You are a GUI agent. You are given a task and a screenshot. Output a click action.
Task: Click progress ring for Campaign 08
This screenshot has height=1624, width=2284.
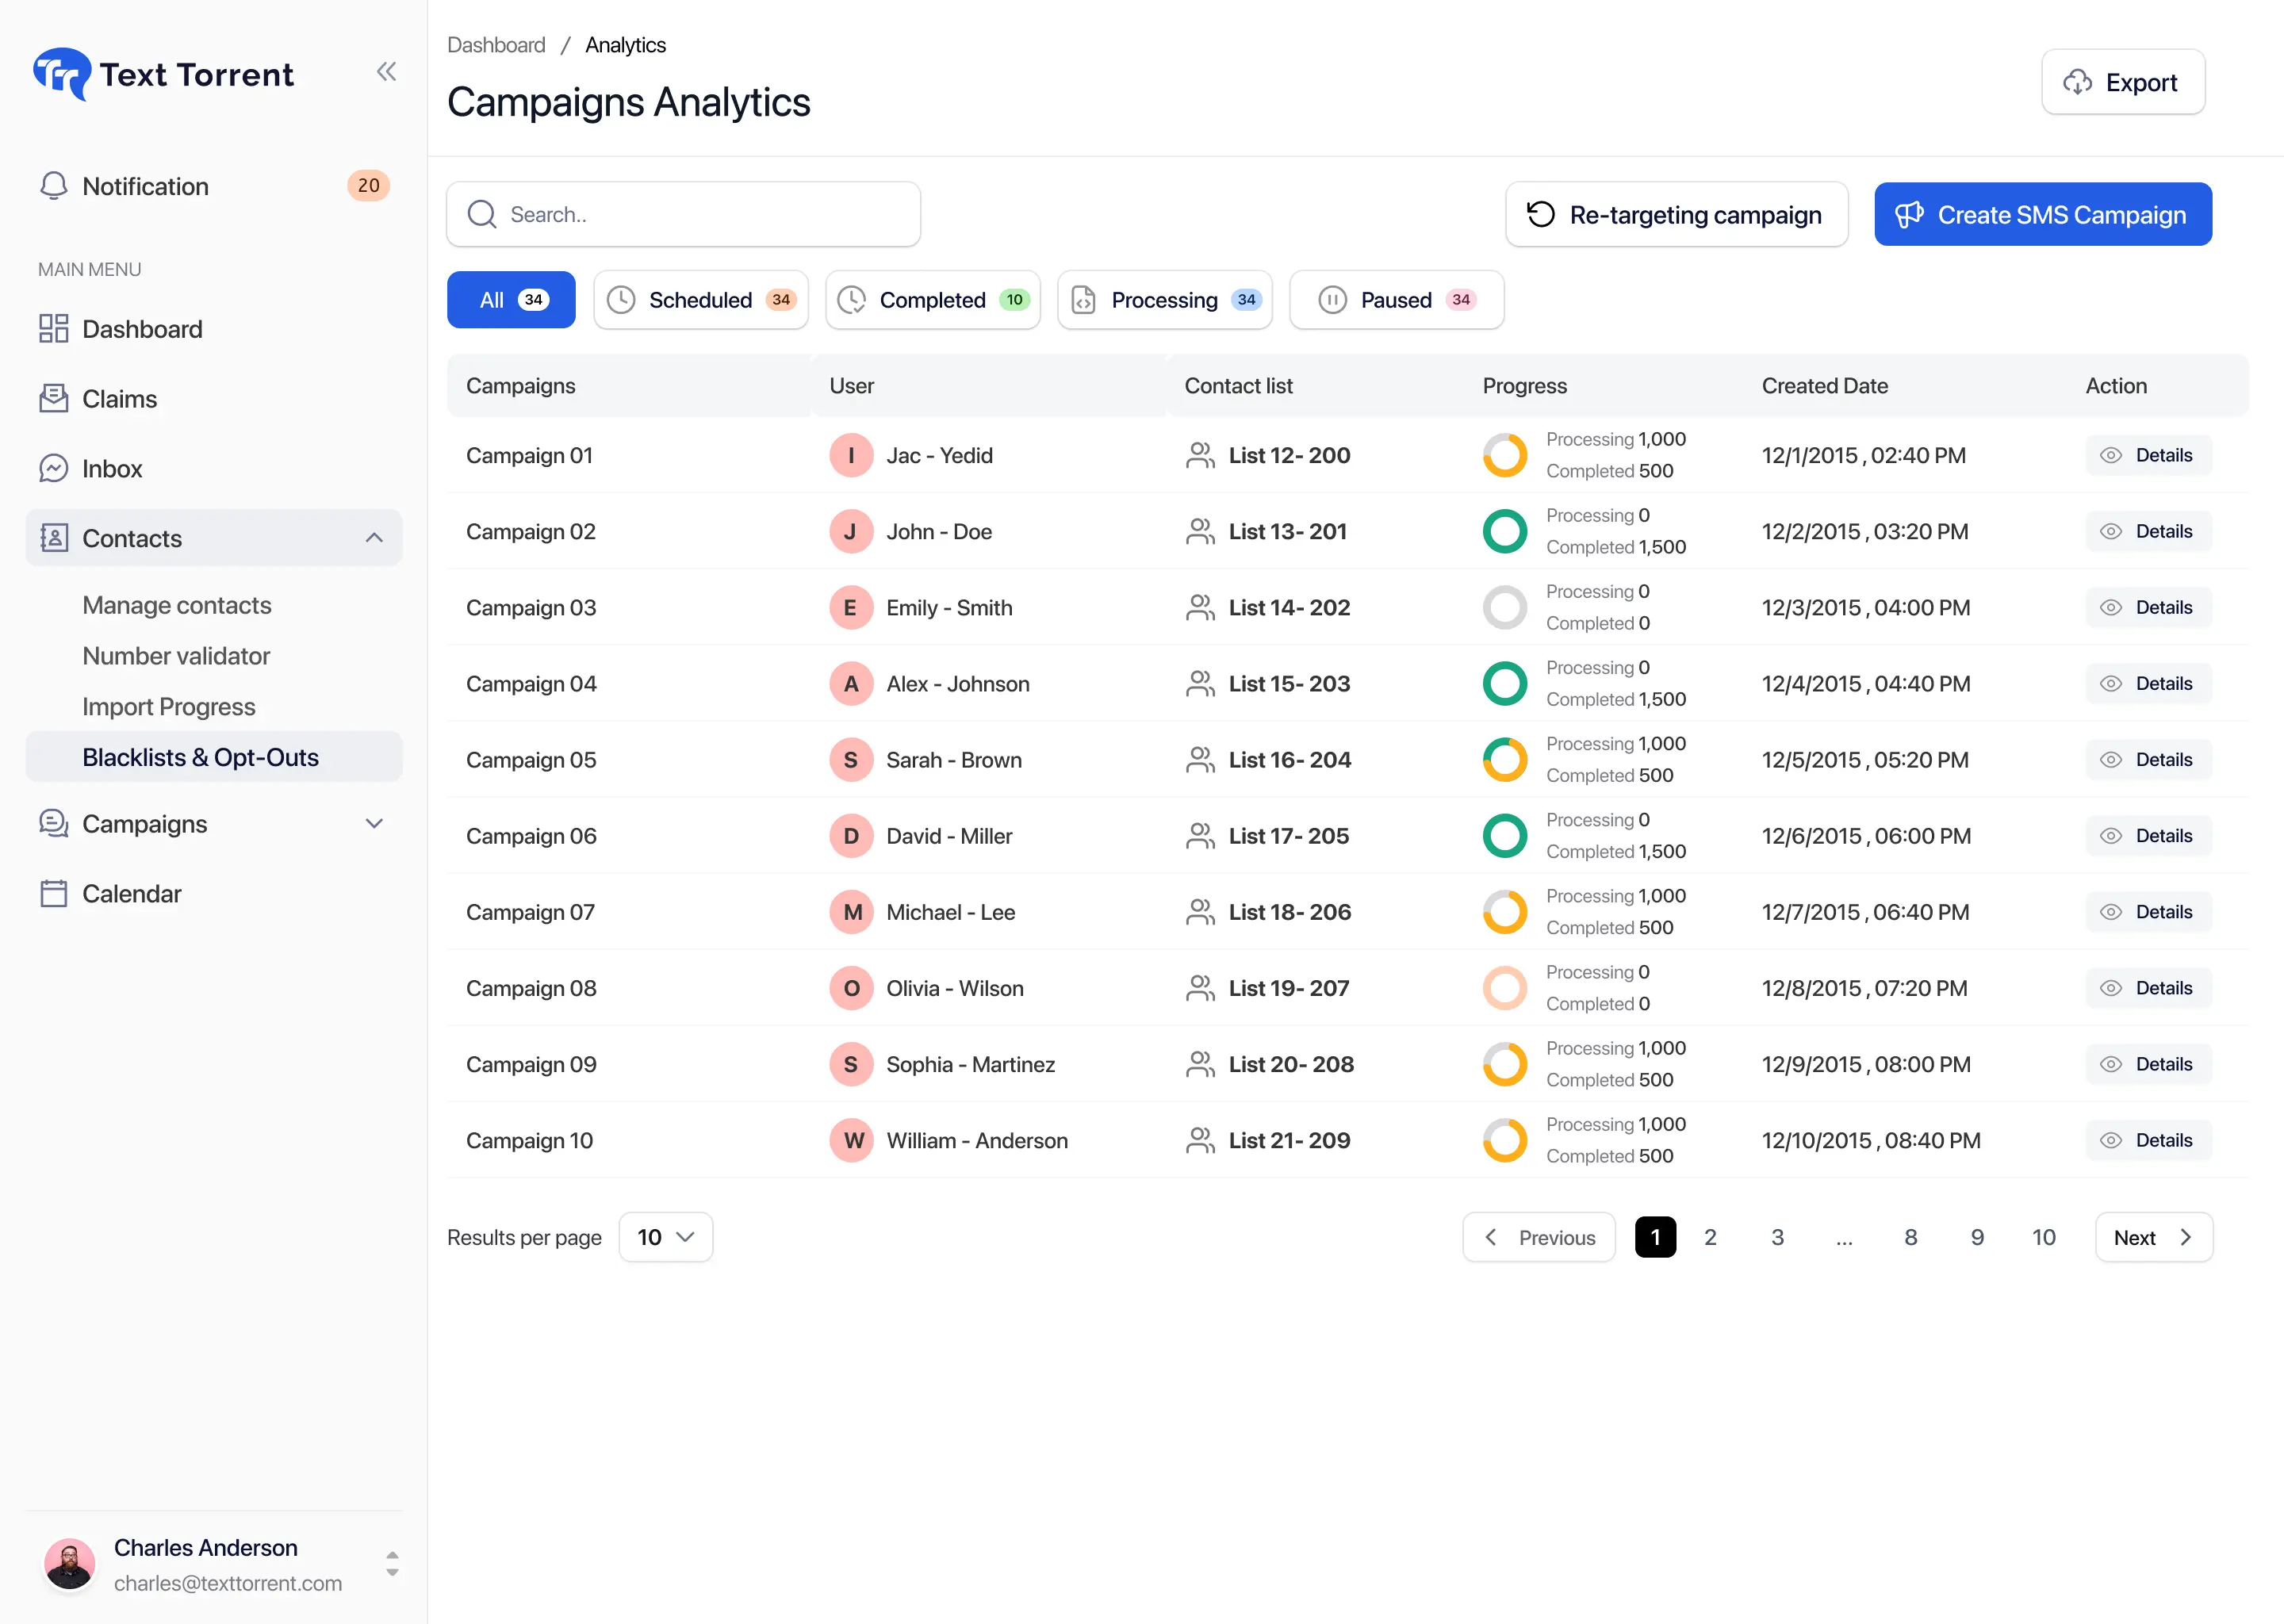tap(1505, 988)
